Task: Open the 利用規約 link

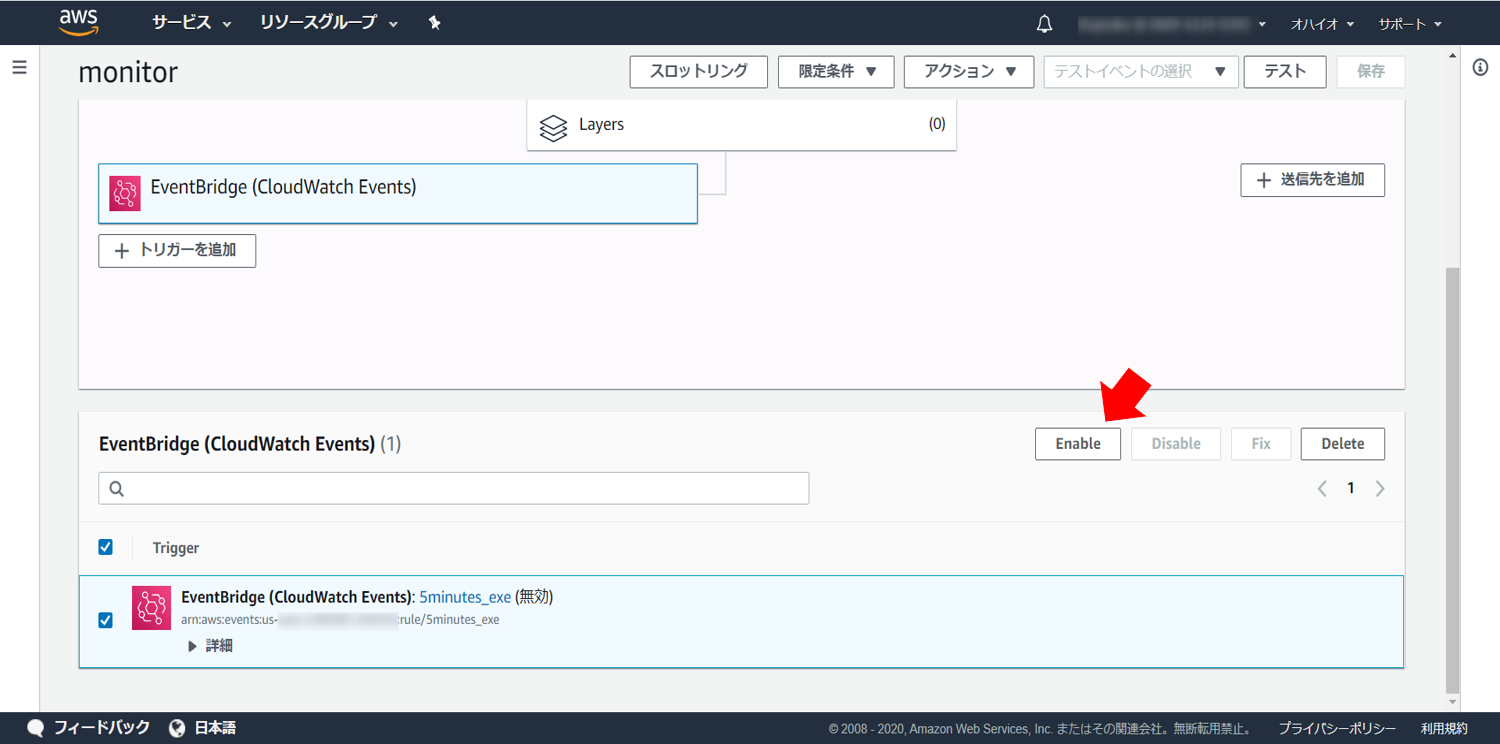Action: [1444, 729]
